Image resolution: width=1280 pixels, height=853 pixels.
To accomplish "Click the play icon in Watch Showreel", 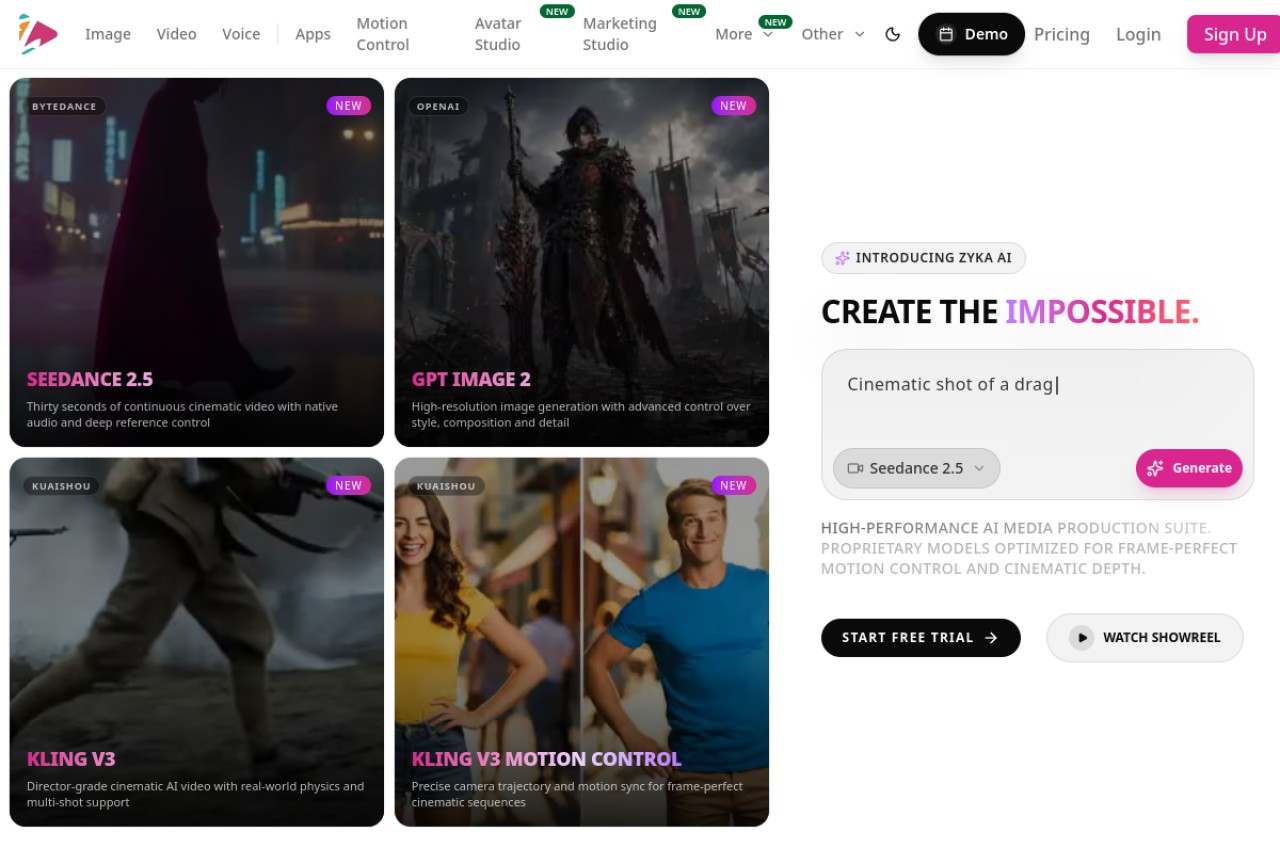I will tap(1081, 637).
